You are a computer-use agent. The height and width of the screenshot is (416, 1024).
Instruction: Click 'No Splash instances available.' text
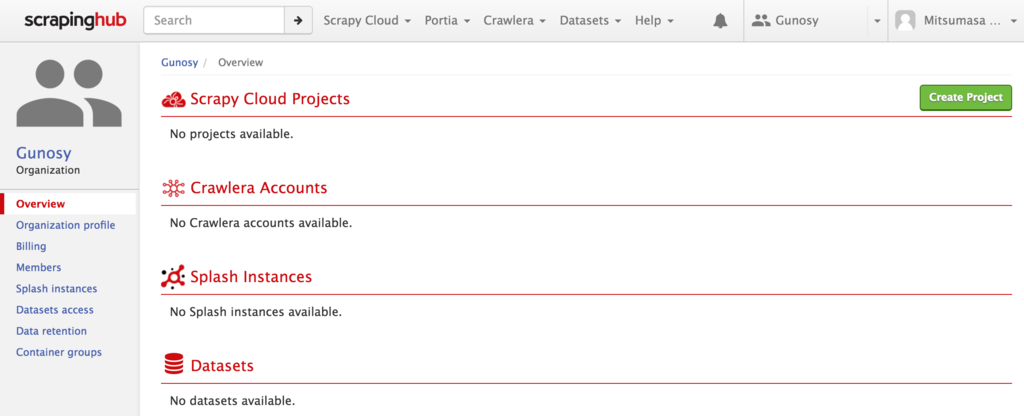(256, 312)
